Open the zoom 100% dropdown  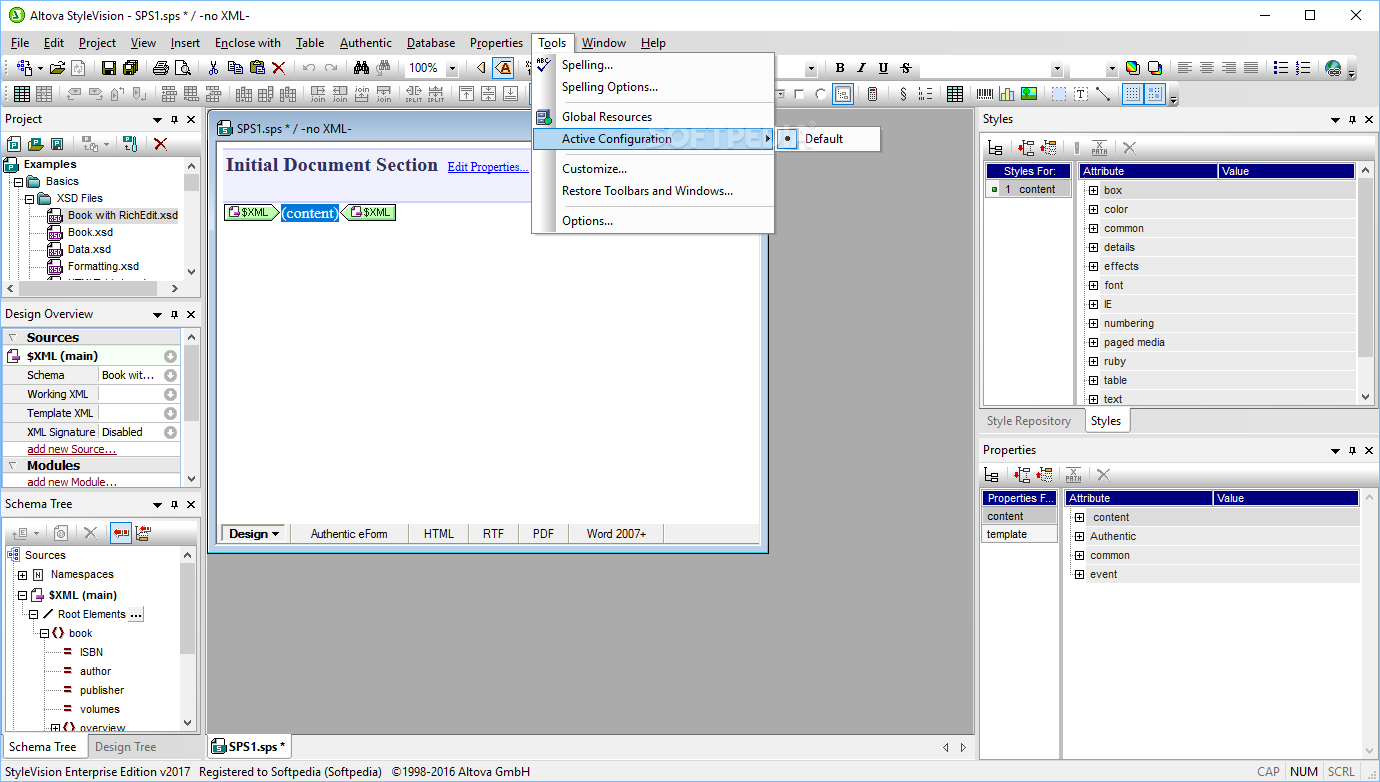[451, 68]
